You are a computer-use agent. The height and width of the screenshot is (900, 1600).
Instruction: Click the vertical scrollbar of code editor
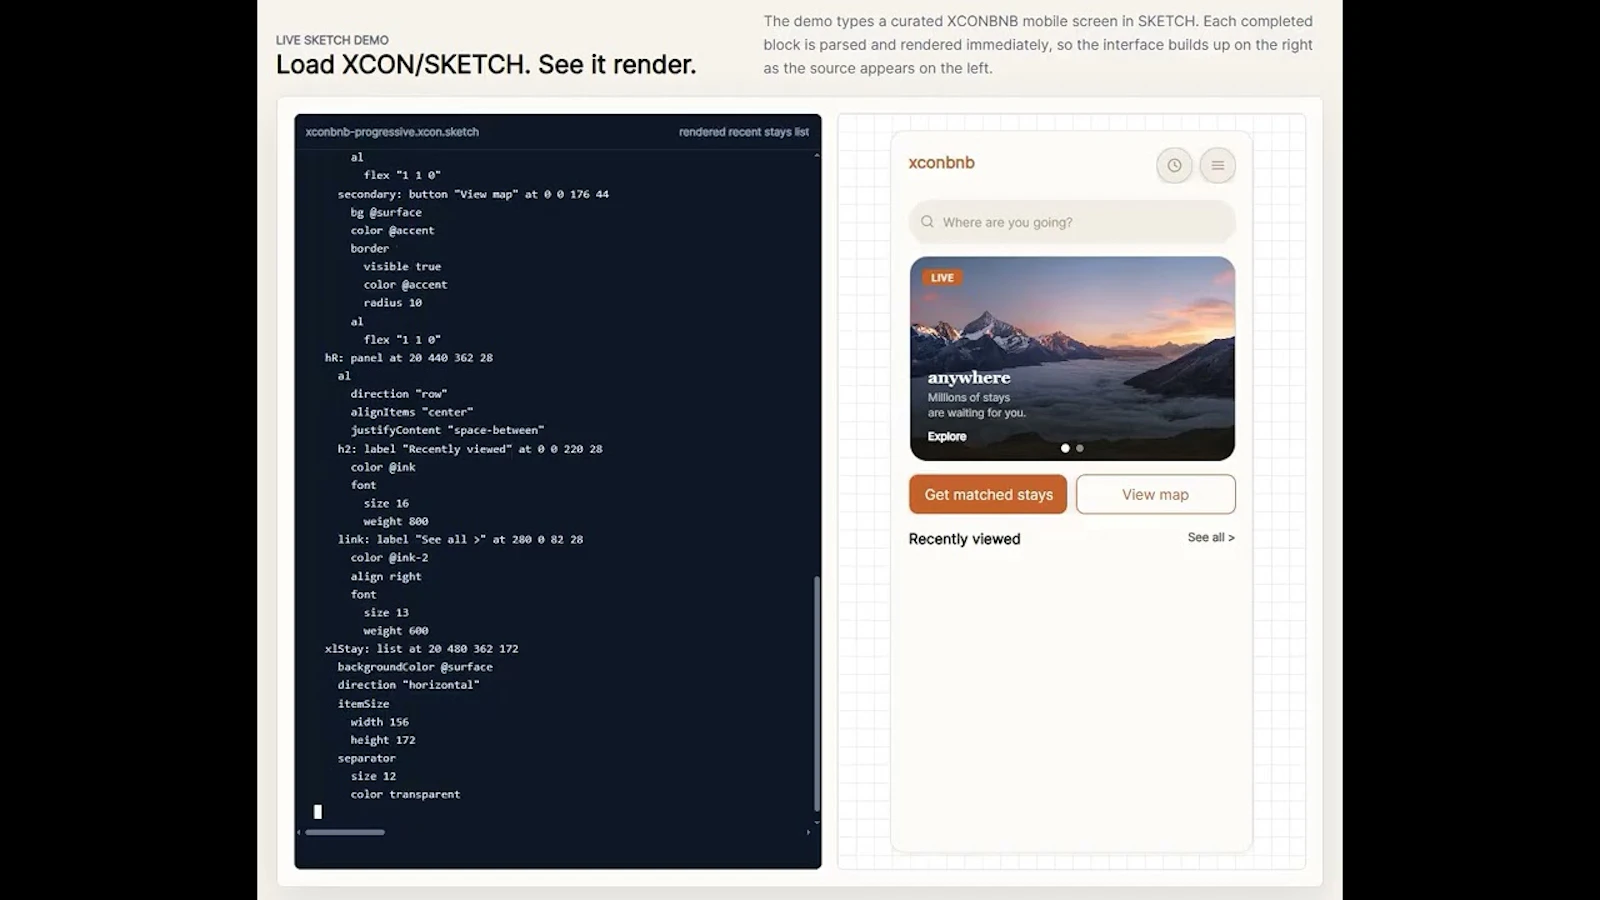click(x=817, y=693)
